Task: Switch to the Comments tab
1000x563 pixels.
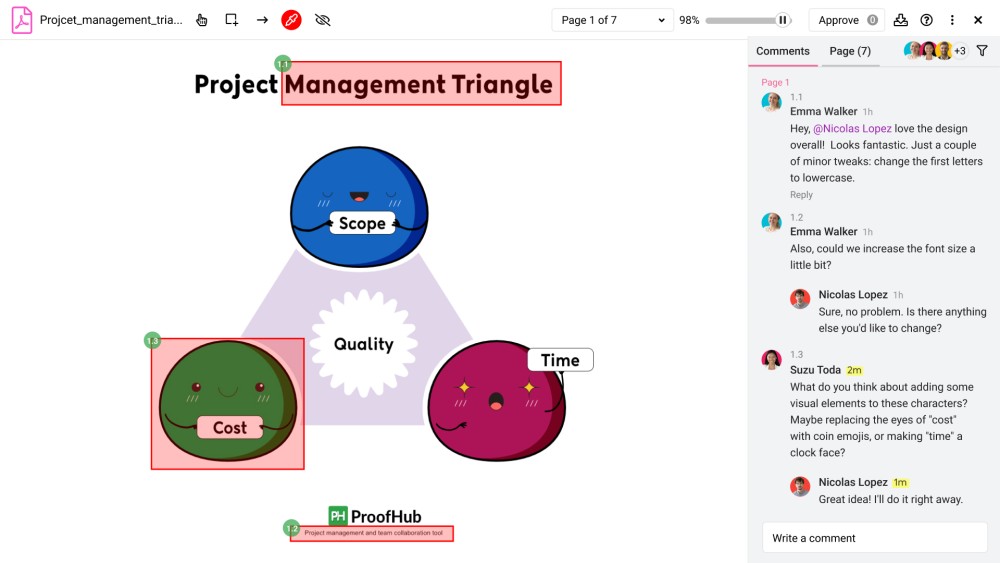Action: coord(783,51)
